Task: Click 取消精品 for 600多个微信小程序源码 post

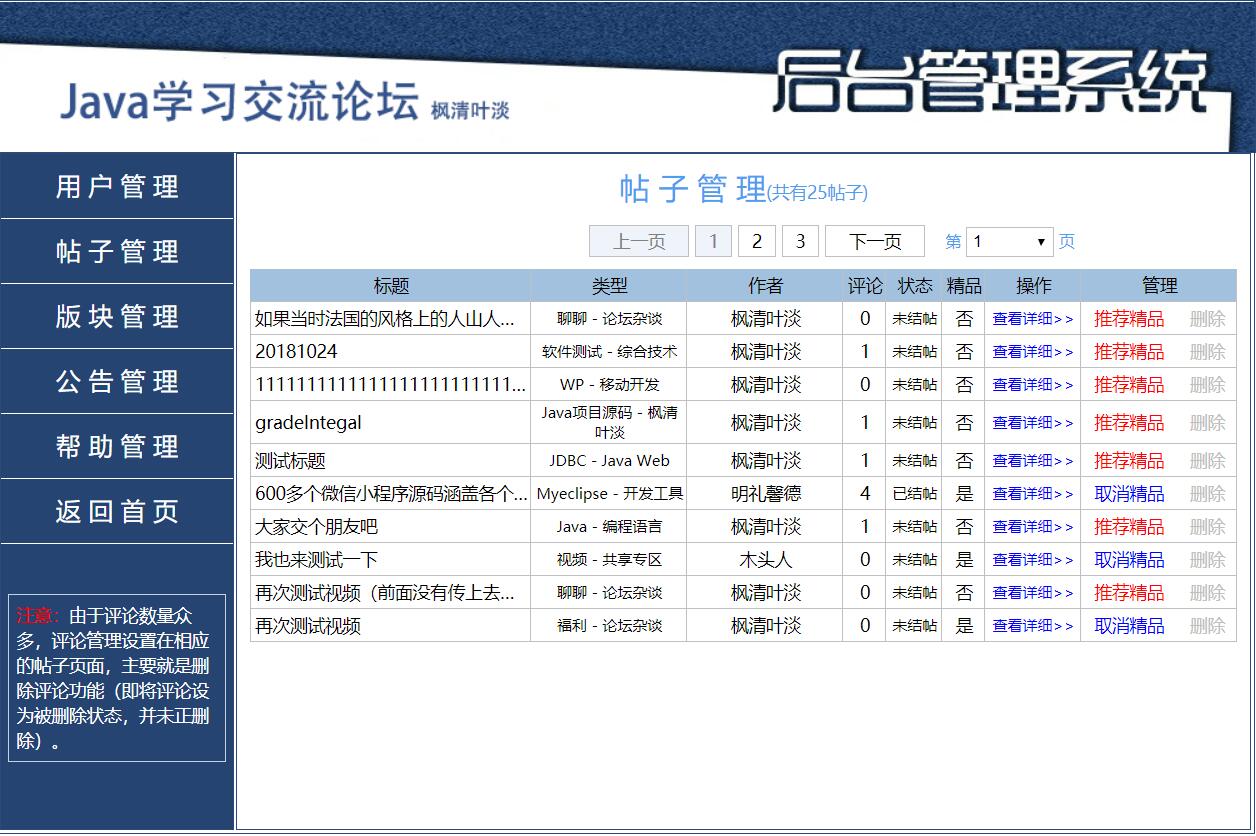Action: tap(1129, 494)
